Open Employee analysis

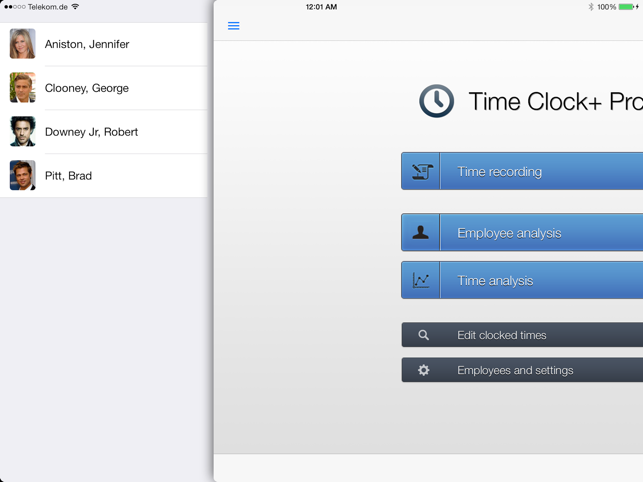(522, 232)
